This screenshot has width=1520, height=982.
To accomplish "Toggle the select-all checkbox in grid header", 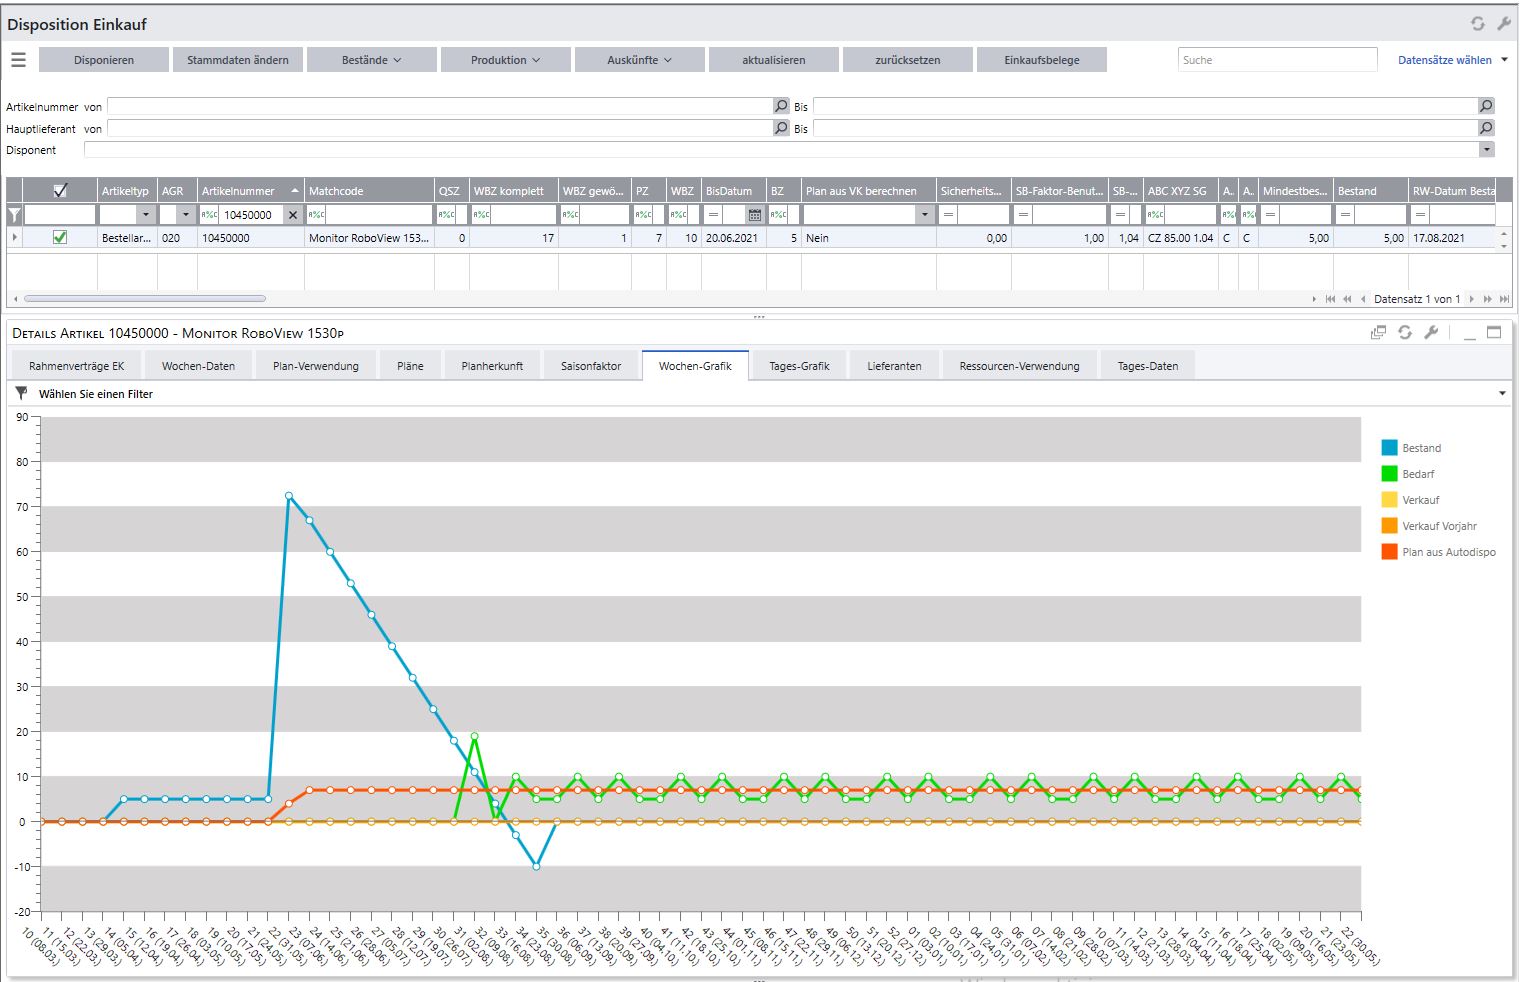I will click(x=60, y=191).
